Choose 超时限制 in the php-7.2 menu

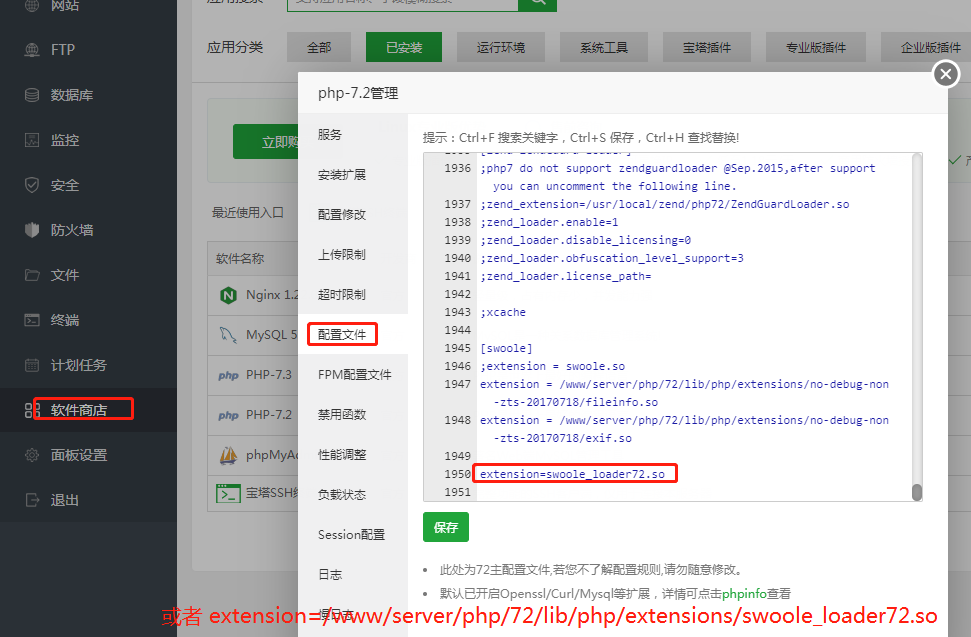[353, 295]
